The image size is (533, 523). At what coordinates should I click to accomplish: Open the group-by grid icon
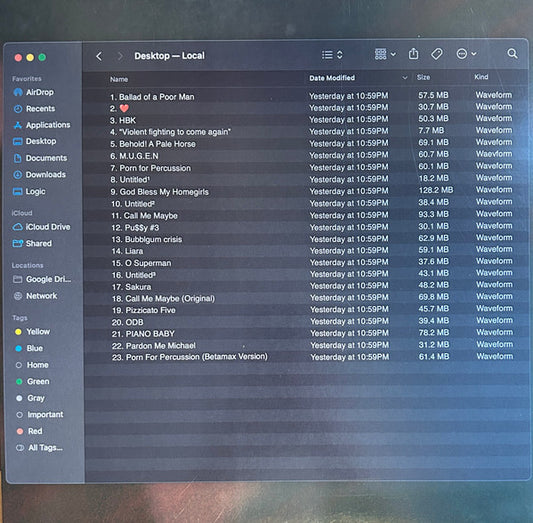tap(380, 54)
